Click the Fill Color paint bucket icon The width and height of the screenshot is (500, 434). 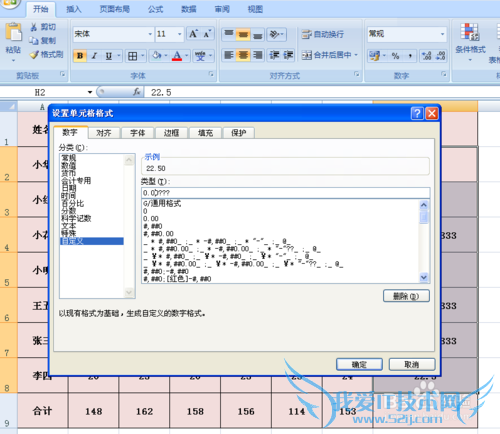pos(157,55)
